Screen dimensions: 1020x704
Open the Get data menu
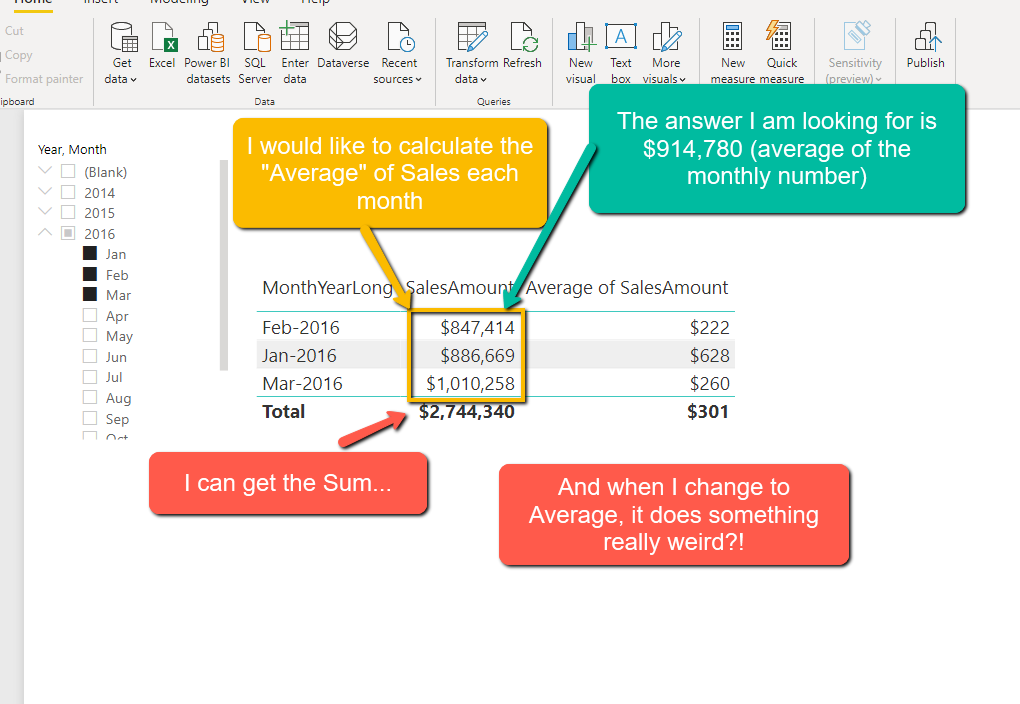120,52
